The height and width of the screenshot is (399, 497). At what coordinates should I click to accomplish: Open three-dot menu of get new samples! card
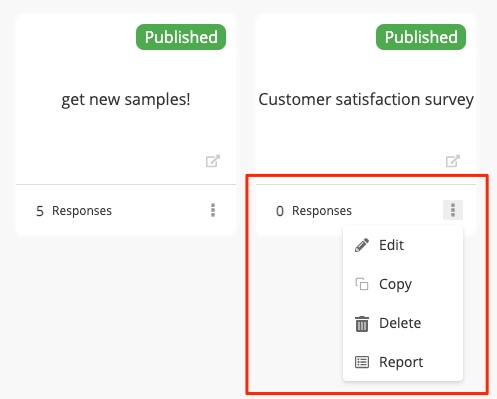[213, 210]
